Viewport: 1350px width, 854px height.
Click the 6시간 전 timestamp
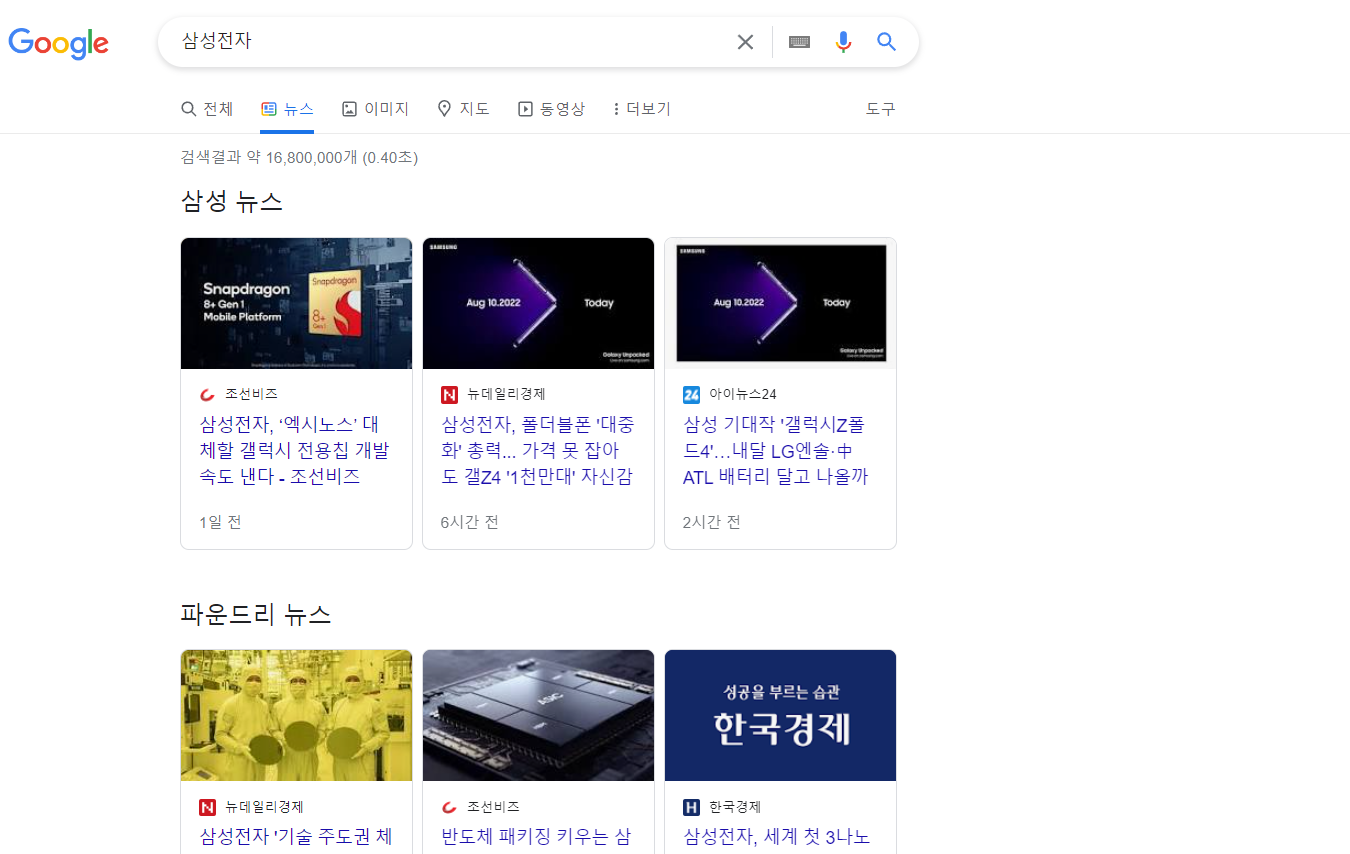click(470, 522)
